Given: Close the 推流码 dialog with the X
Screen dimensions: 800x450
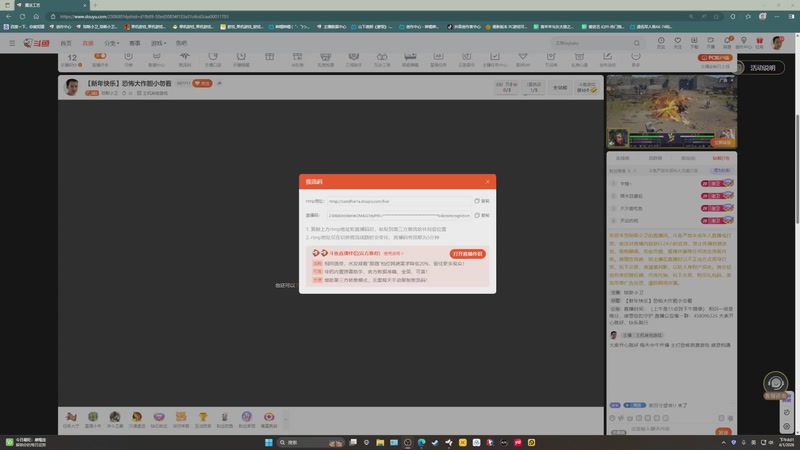Looking at the screenshot, I should point(487,182).
